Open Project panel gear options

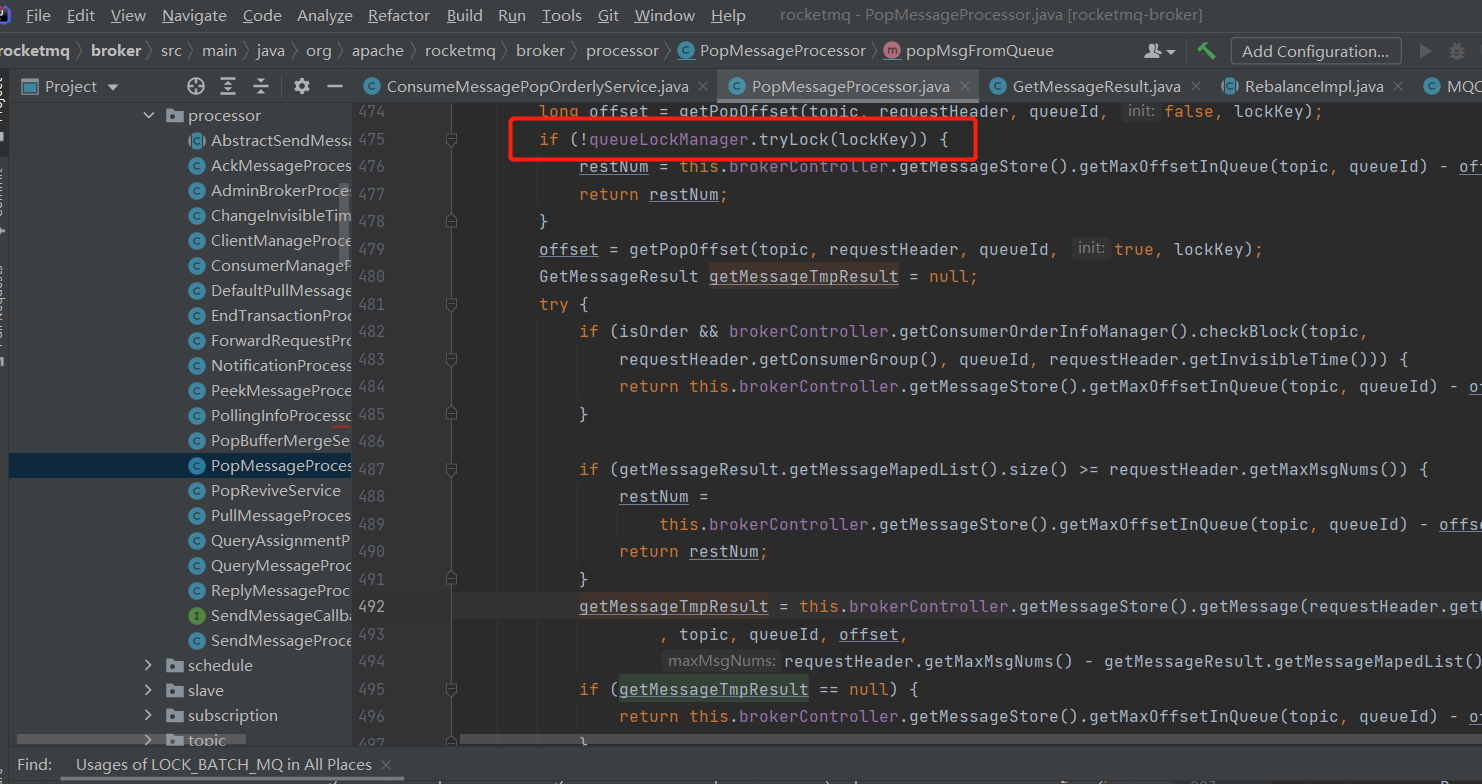click(x=302, y=86)
